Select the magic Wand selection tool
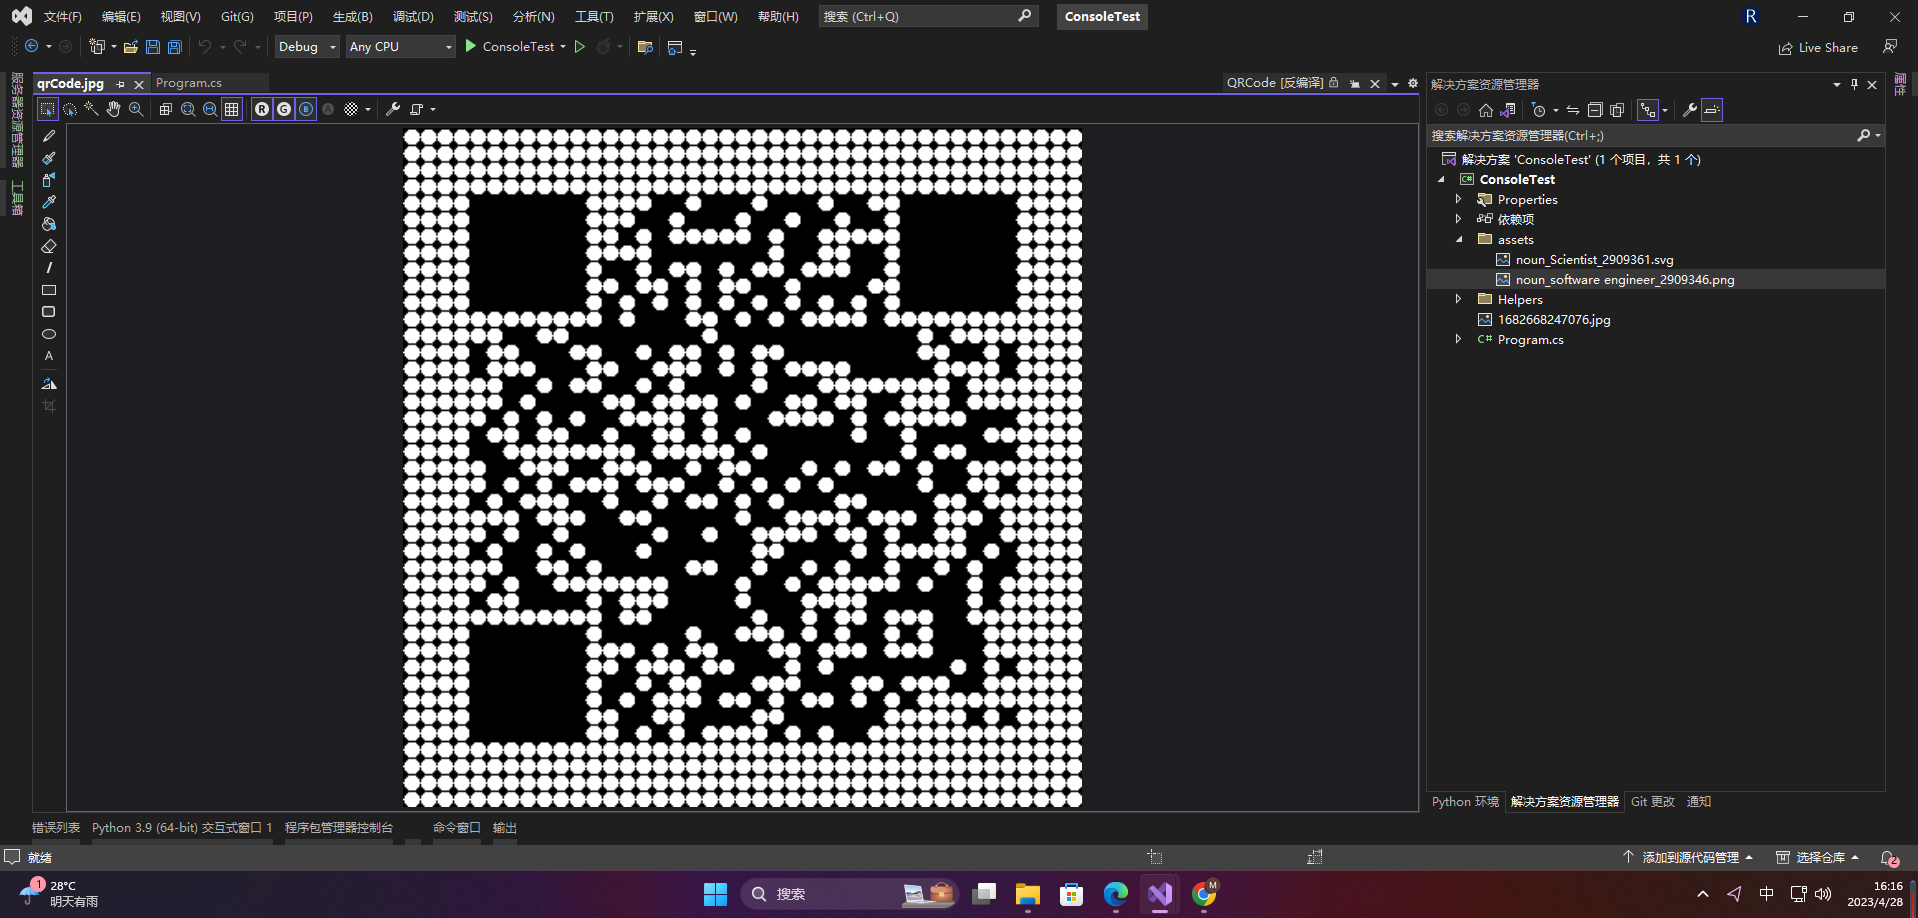The image size is (1918, 918). (91, 109)
